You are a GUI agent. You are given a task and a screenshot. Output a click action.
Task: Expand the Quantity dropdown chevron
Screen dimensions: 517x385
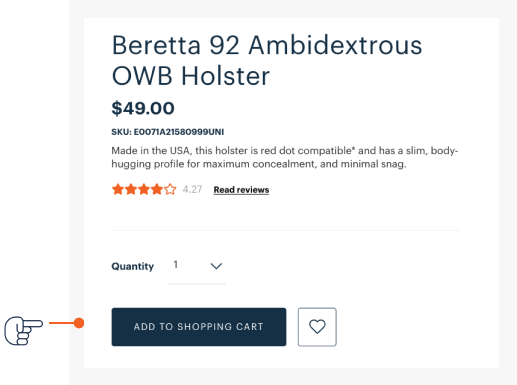point(216,266)
